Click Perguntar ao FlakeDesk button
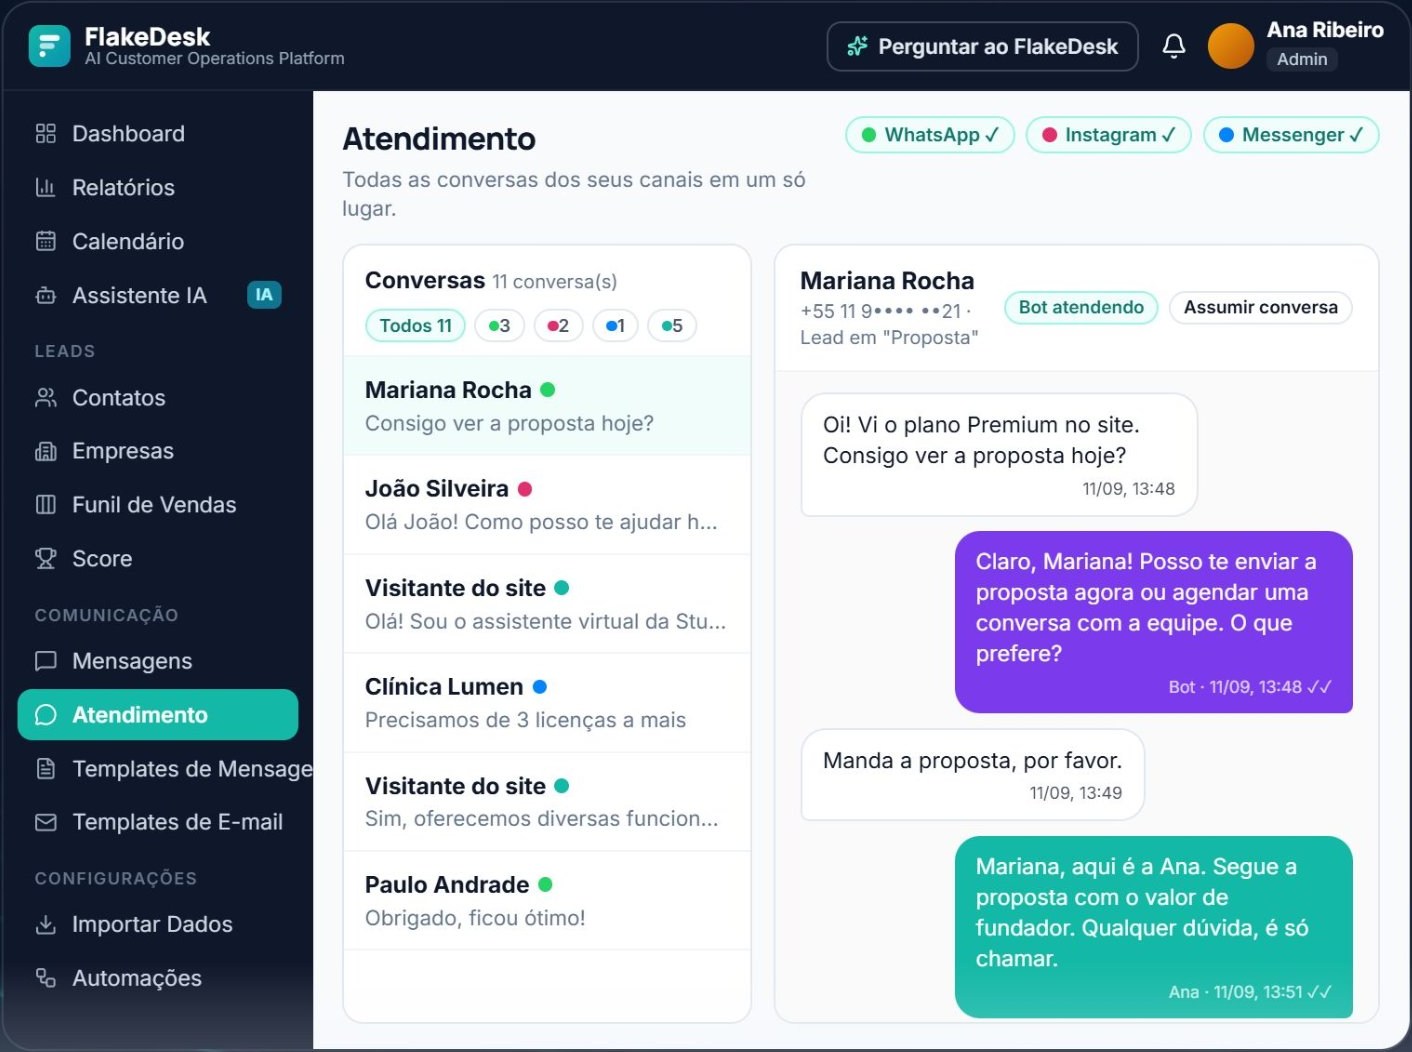The width and height of the screenshot is (1412, 1052). 982,46
